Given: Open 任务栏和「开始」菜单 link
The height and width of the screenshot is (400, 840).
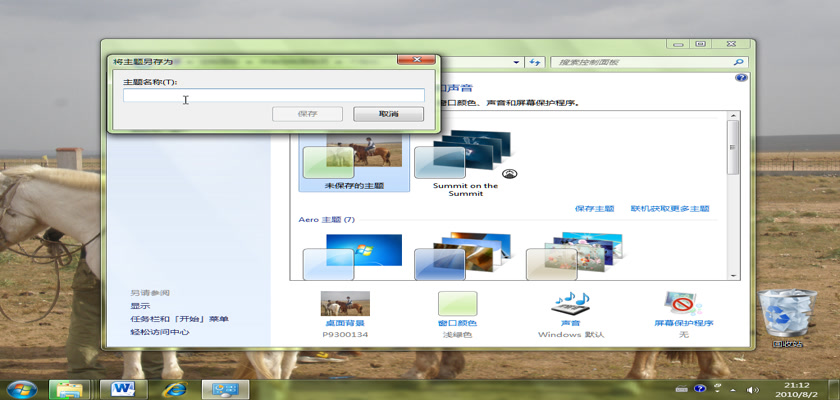Looking at the screenshot, I should click(179, 319).
